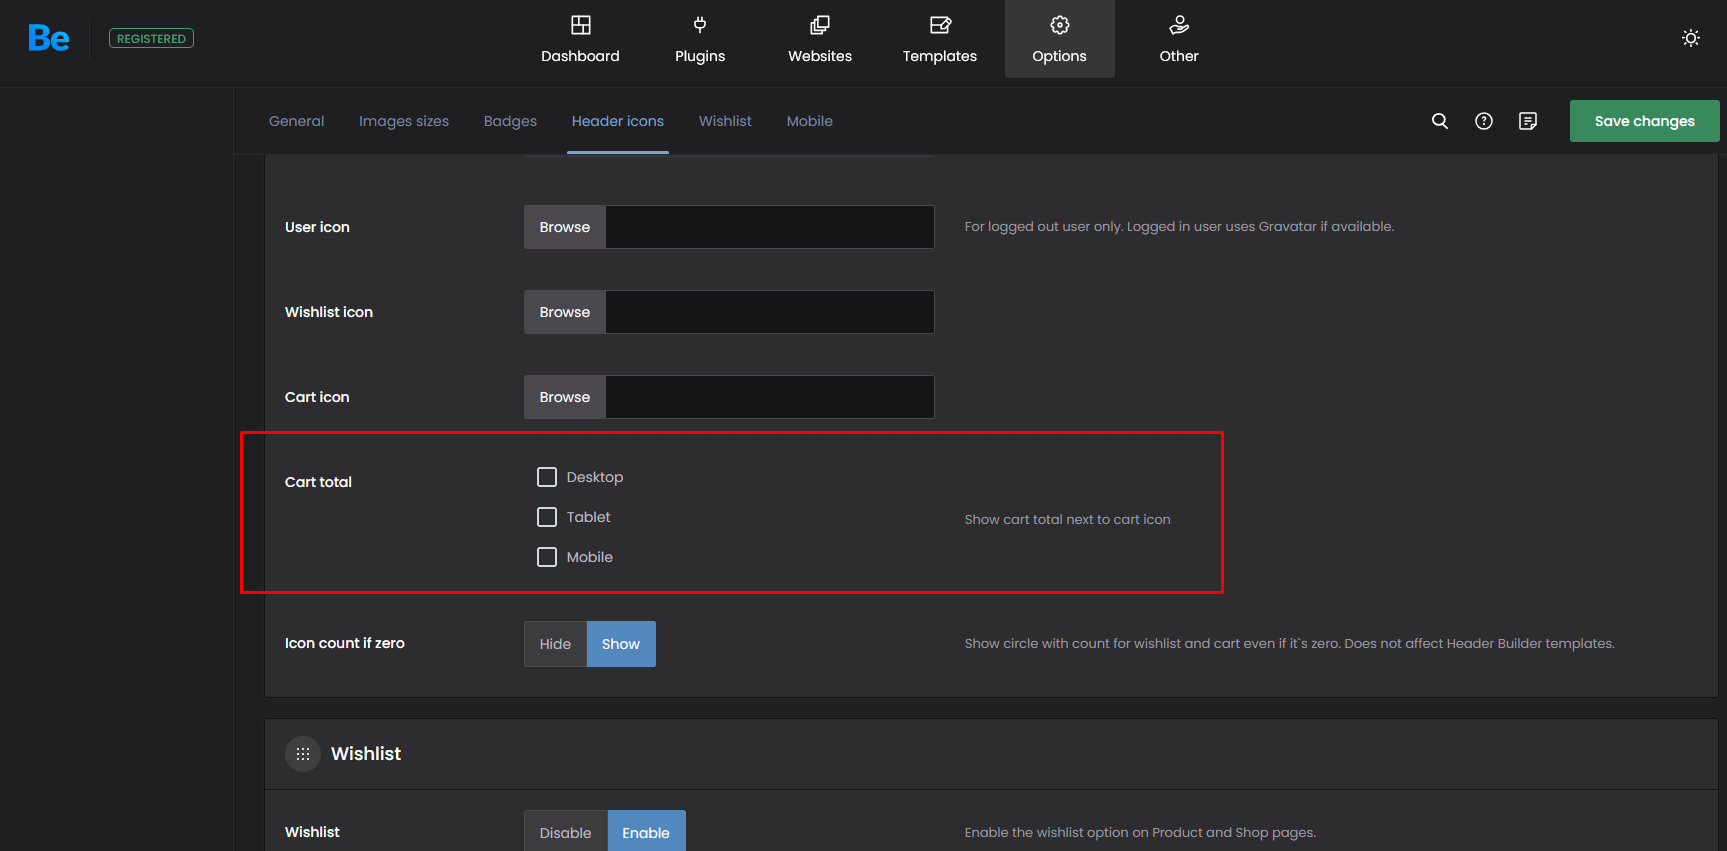1727x851 pixels.
Task: Click the User icon path field
Action: click(x=769, y=227)
